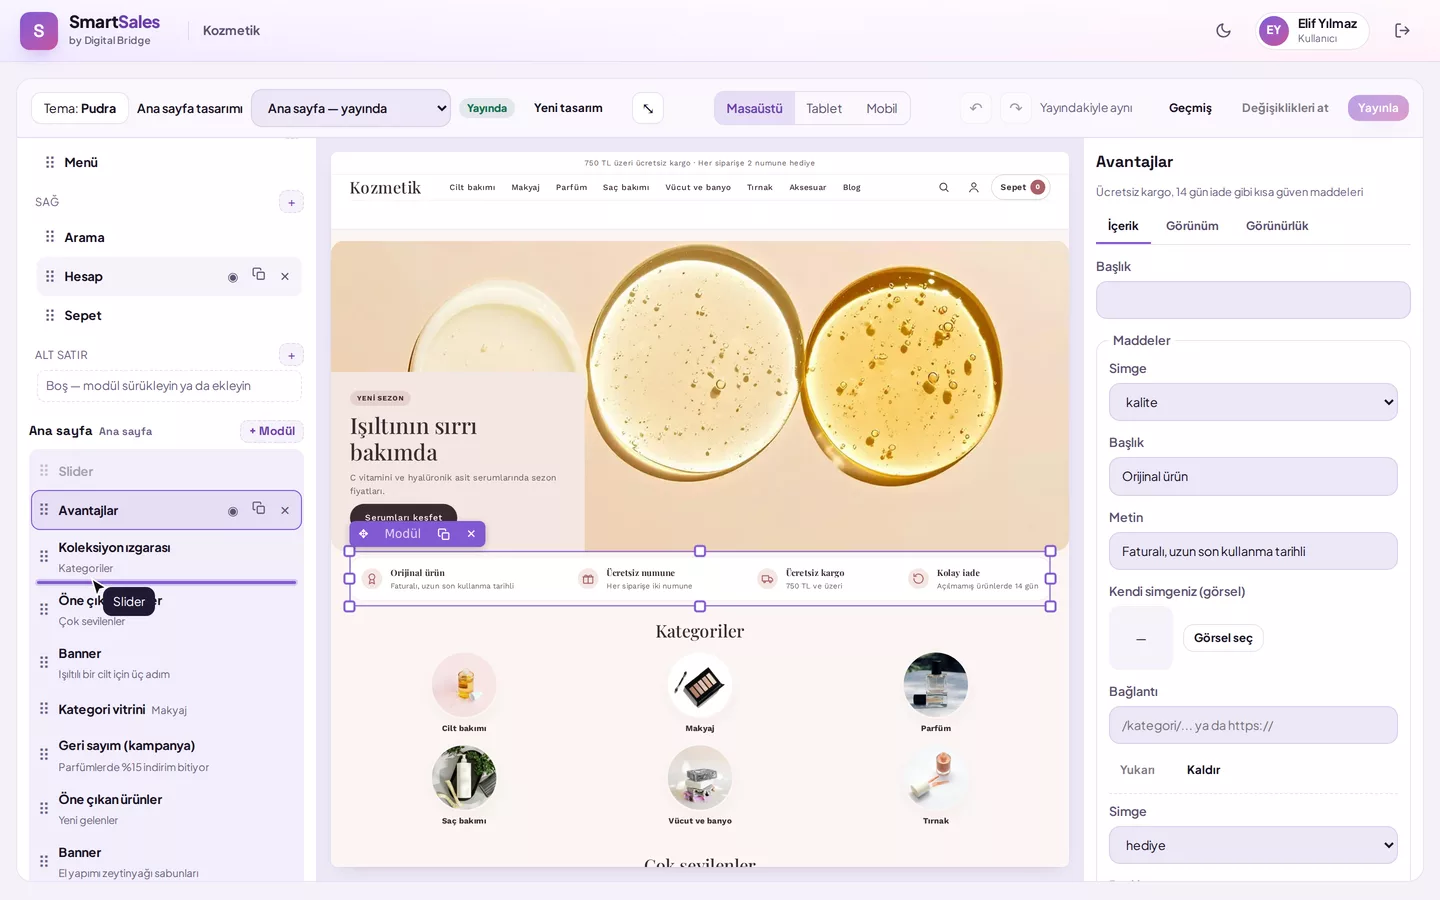1440x900 pixels.
Task: Remove the Hesap module
Action: pyautogui.click(x=285, y=277)
